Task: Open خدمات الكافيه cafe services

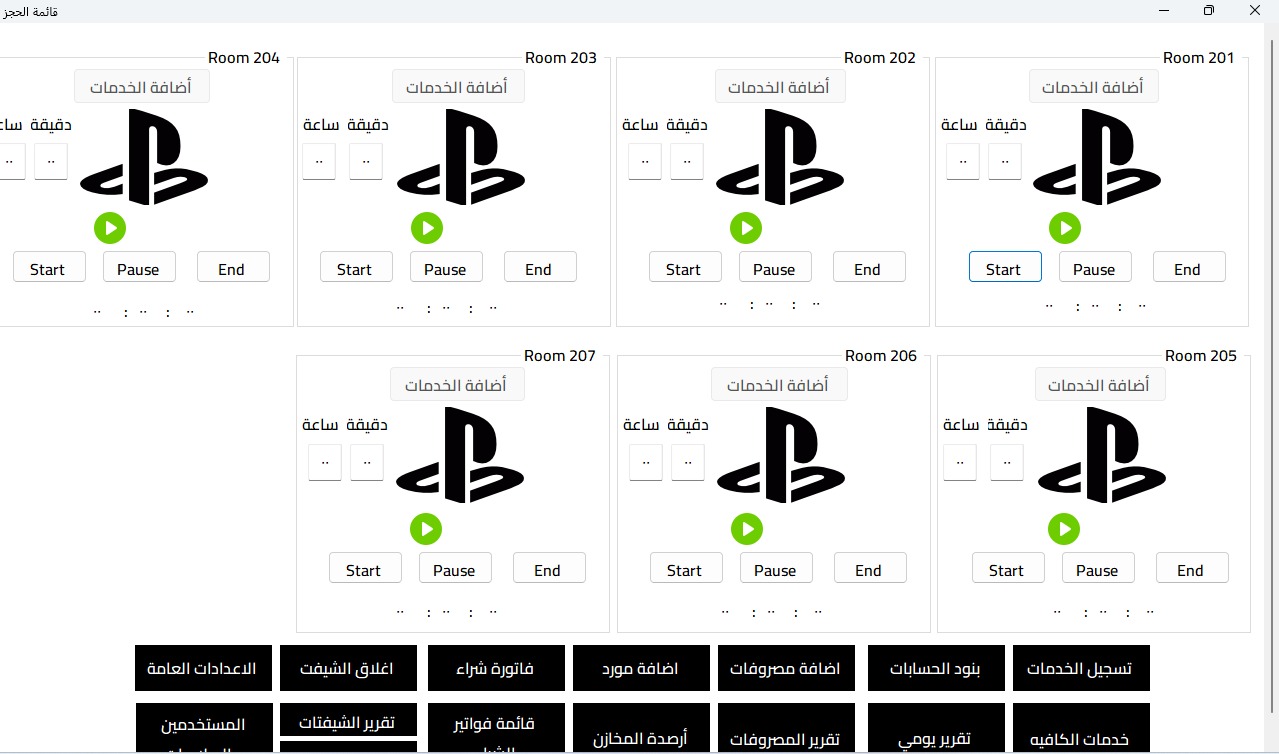Action: coord(1081,728)
